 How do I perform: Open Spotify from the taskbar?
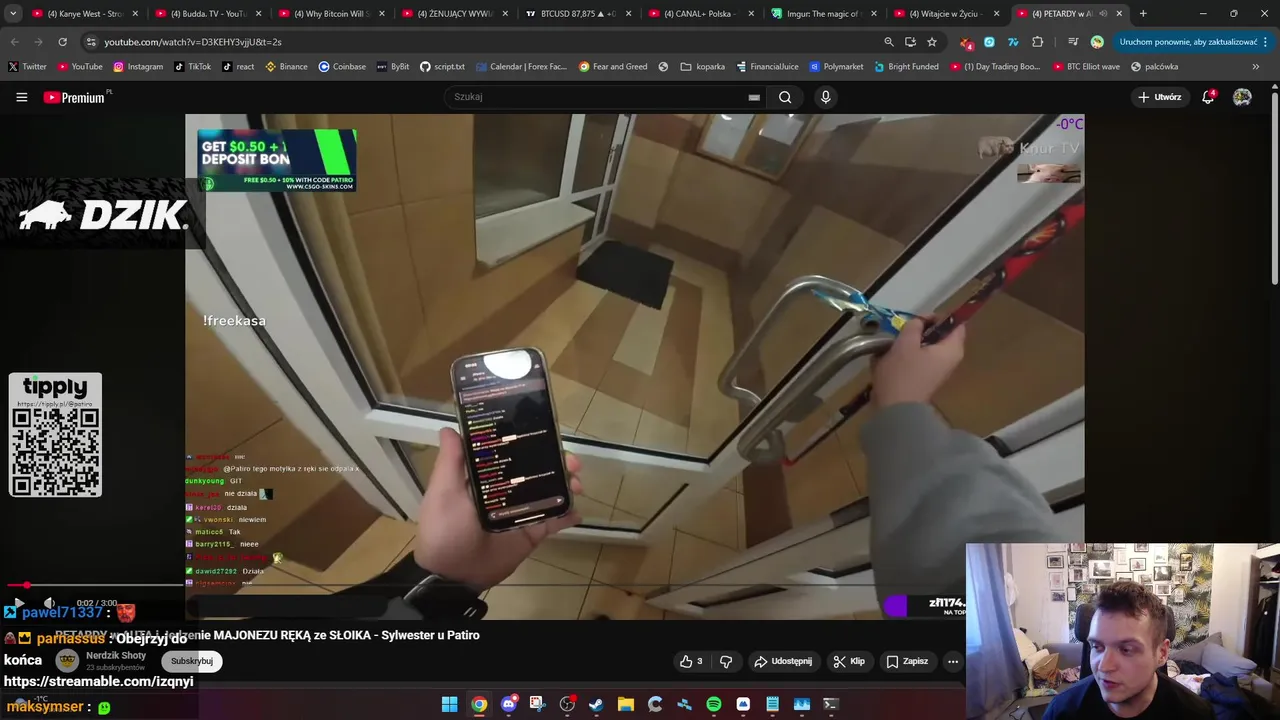(713, 704)
